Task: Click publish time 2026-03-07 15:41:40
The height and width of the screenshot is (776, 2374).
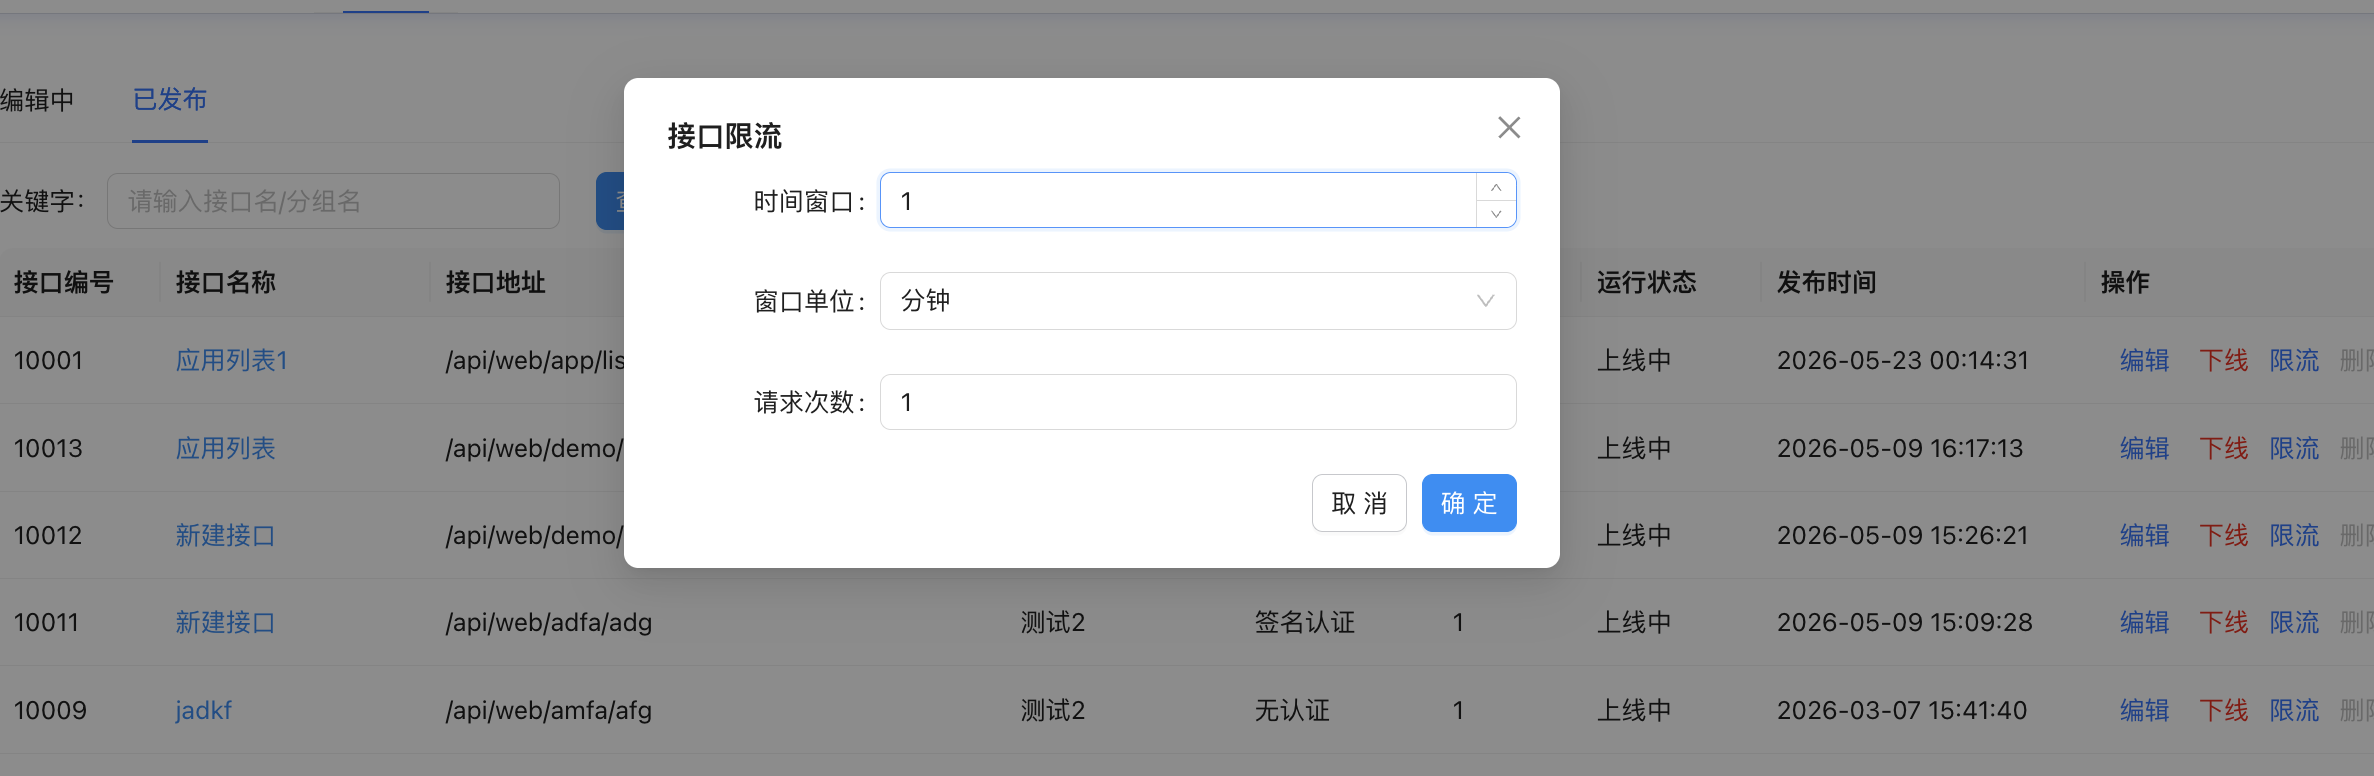Action: pos(1902,710)
